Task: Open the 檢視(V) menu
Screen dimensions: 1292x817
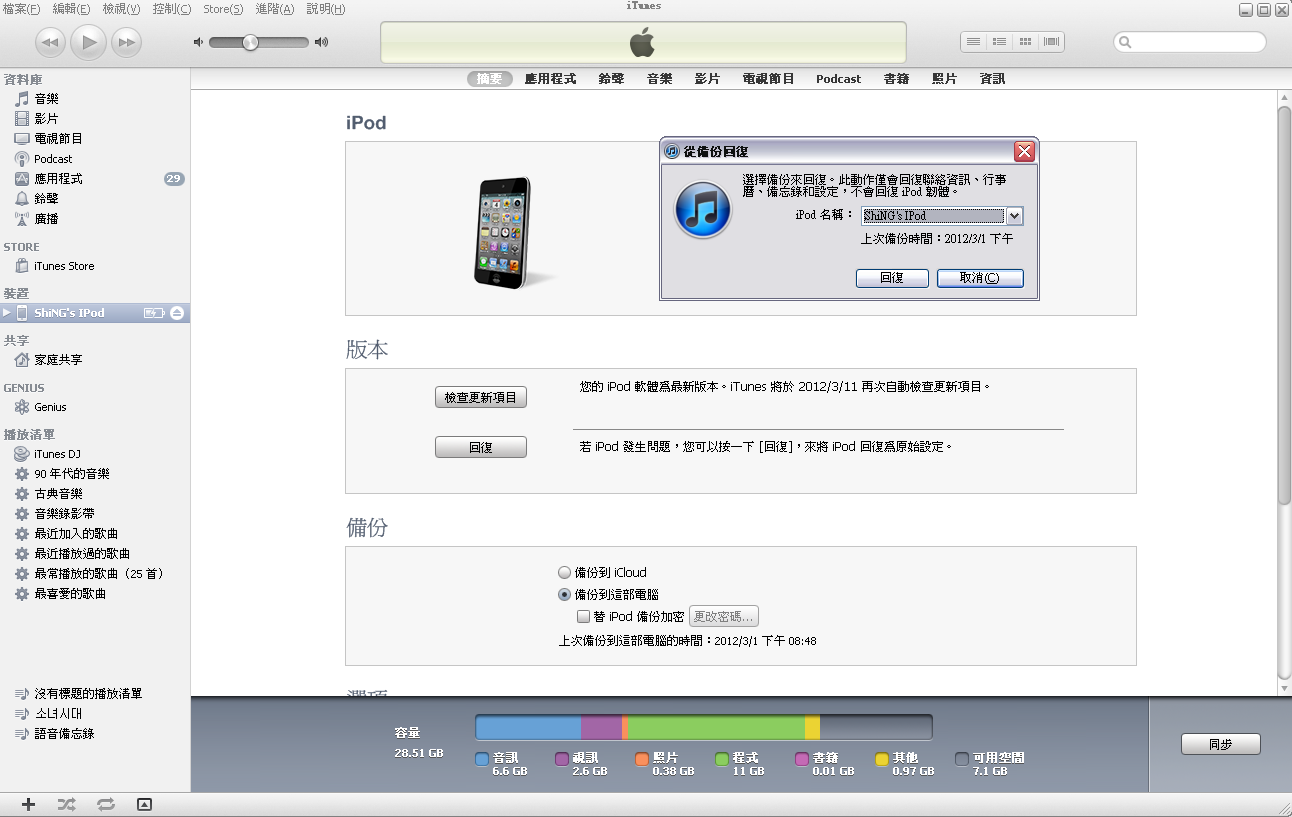Action: click(x=121, y=9)
